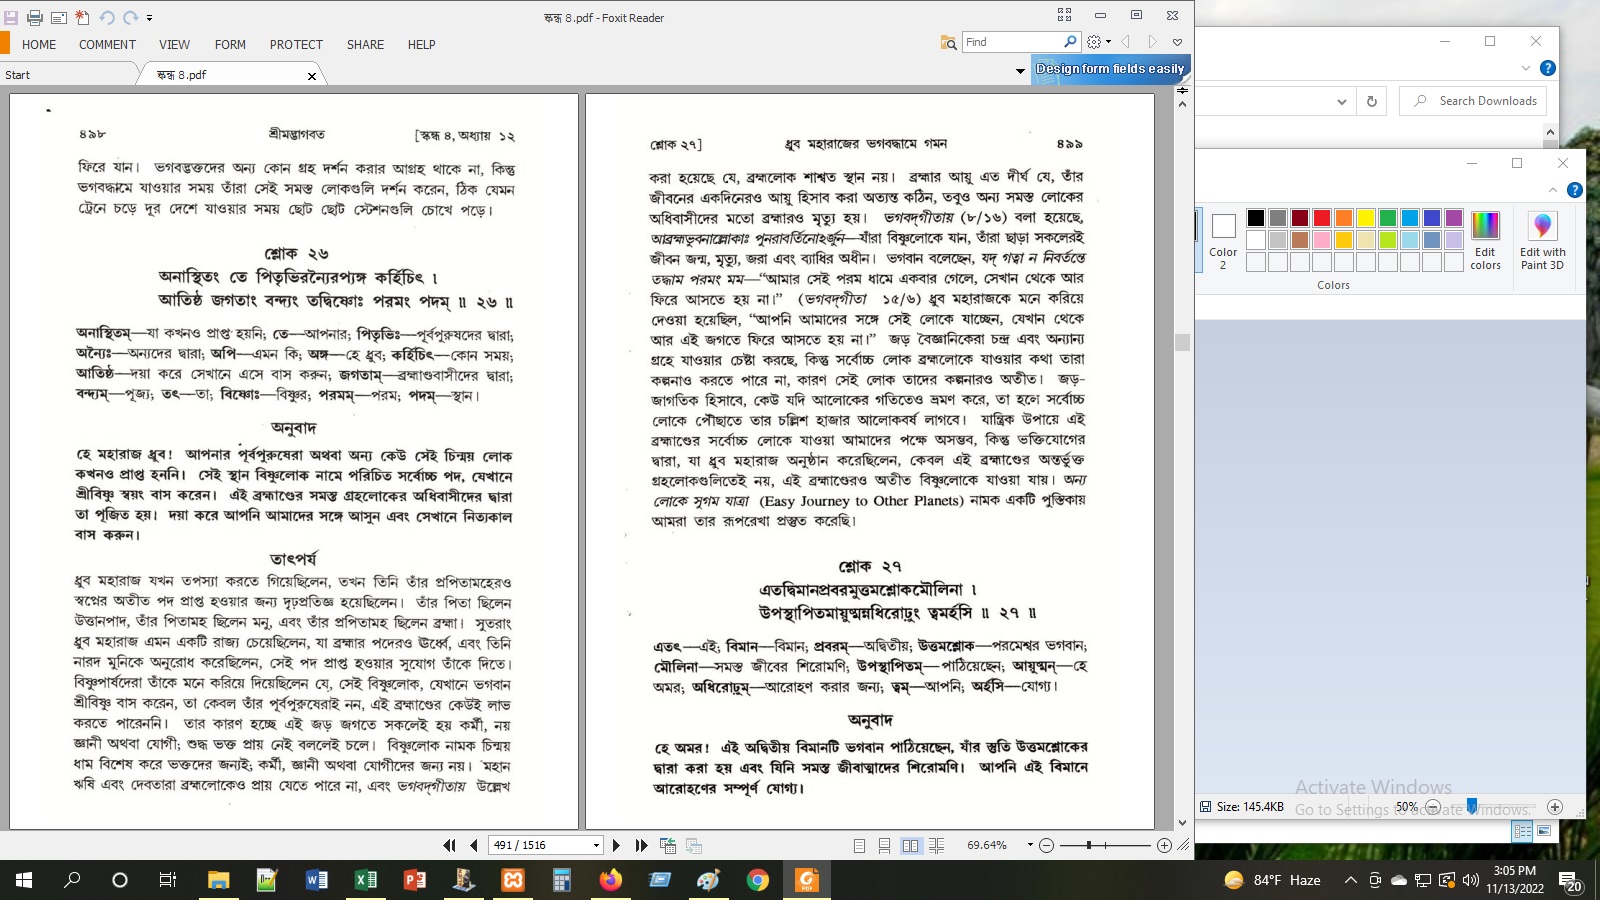Click the magnifier icon in Find box
1600x900 pixels.
pyautogui.click(x=1070, y=42)
